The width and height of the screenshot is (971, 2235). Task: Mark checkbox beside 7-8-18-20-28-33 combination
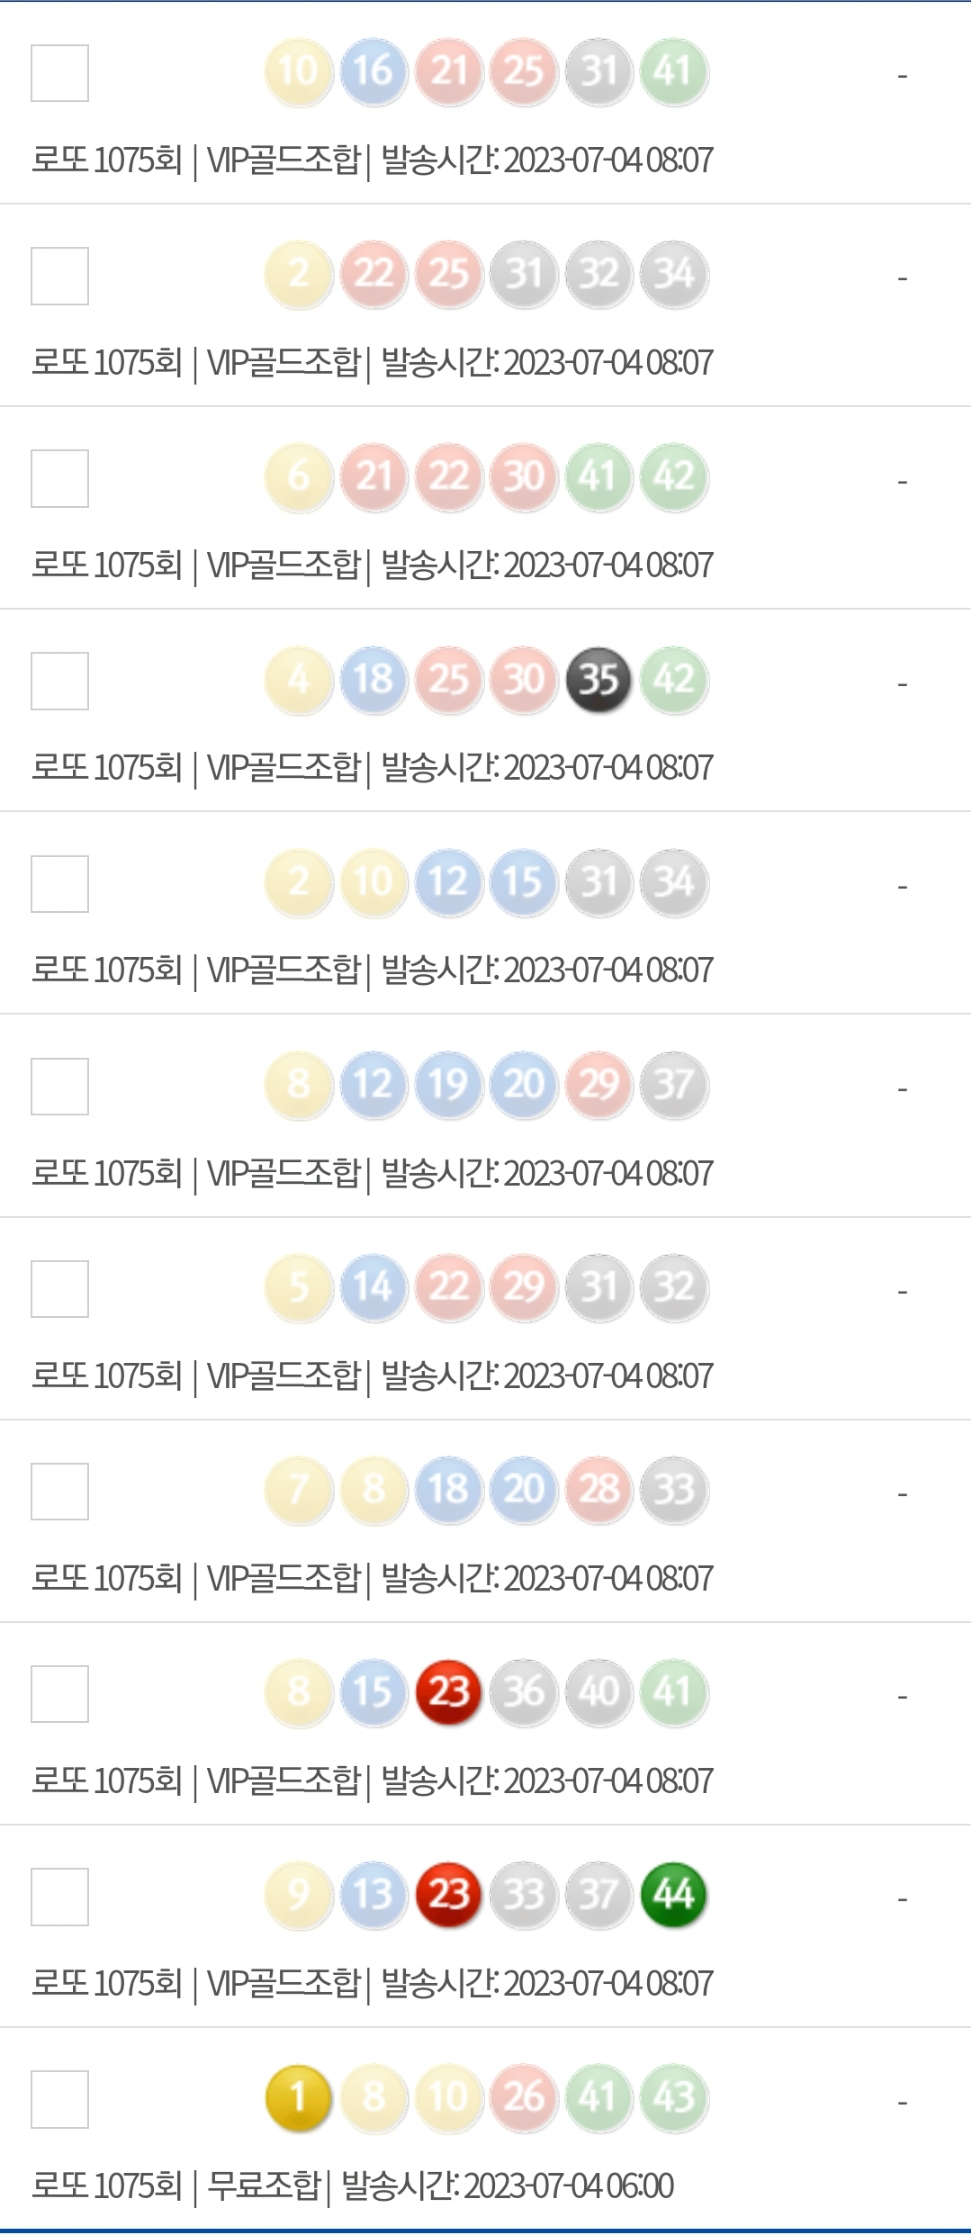[60, 1491]
